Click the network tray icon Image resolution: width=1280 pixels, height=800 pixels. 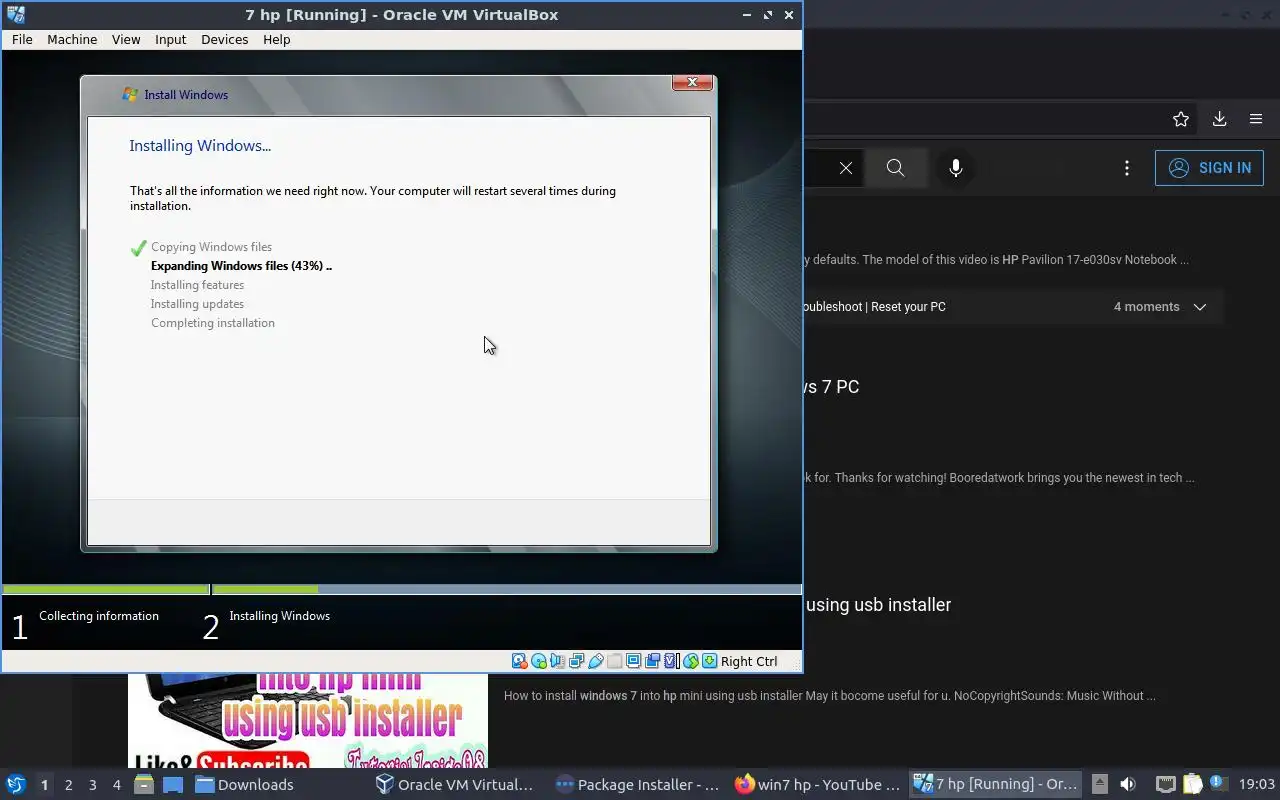1165,785
